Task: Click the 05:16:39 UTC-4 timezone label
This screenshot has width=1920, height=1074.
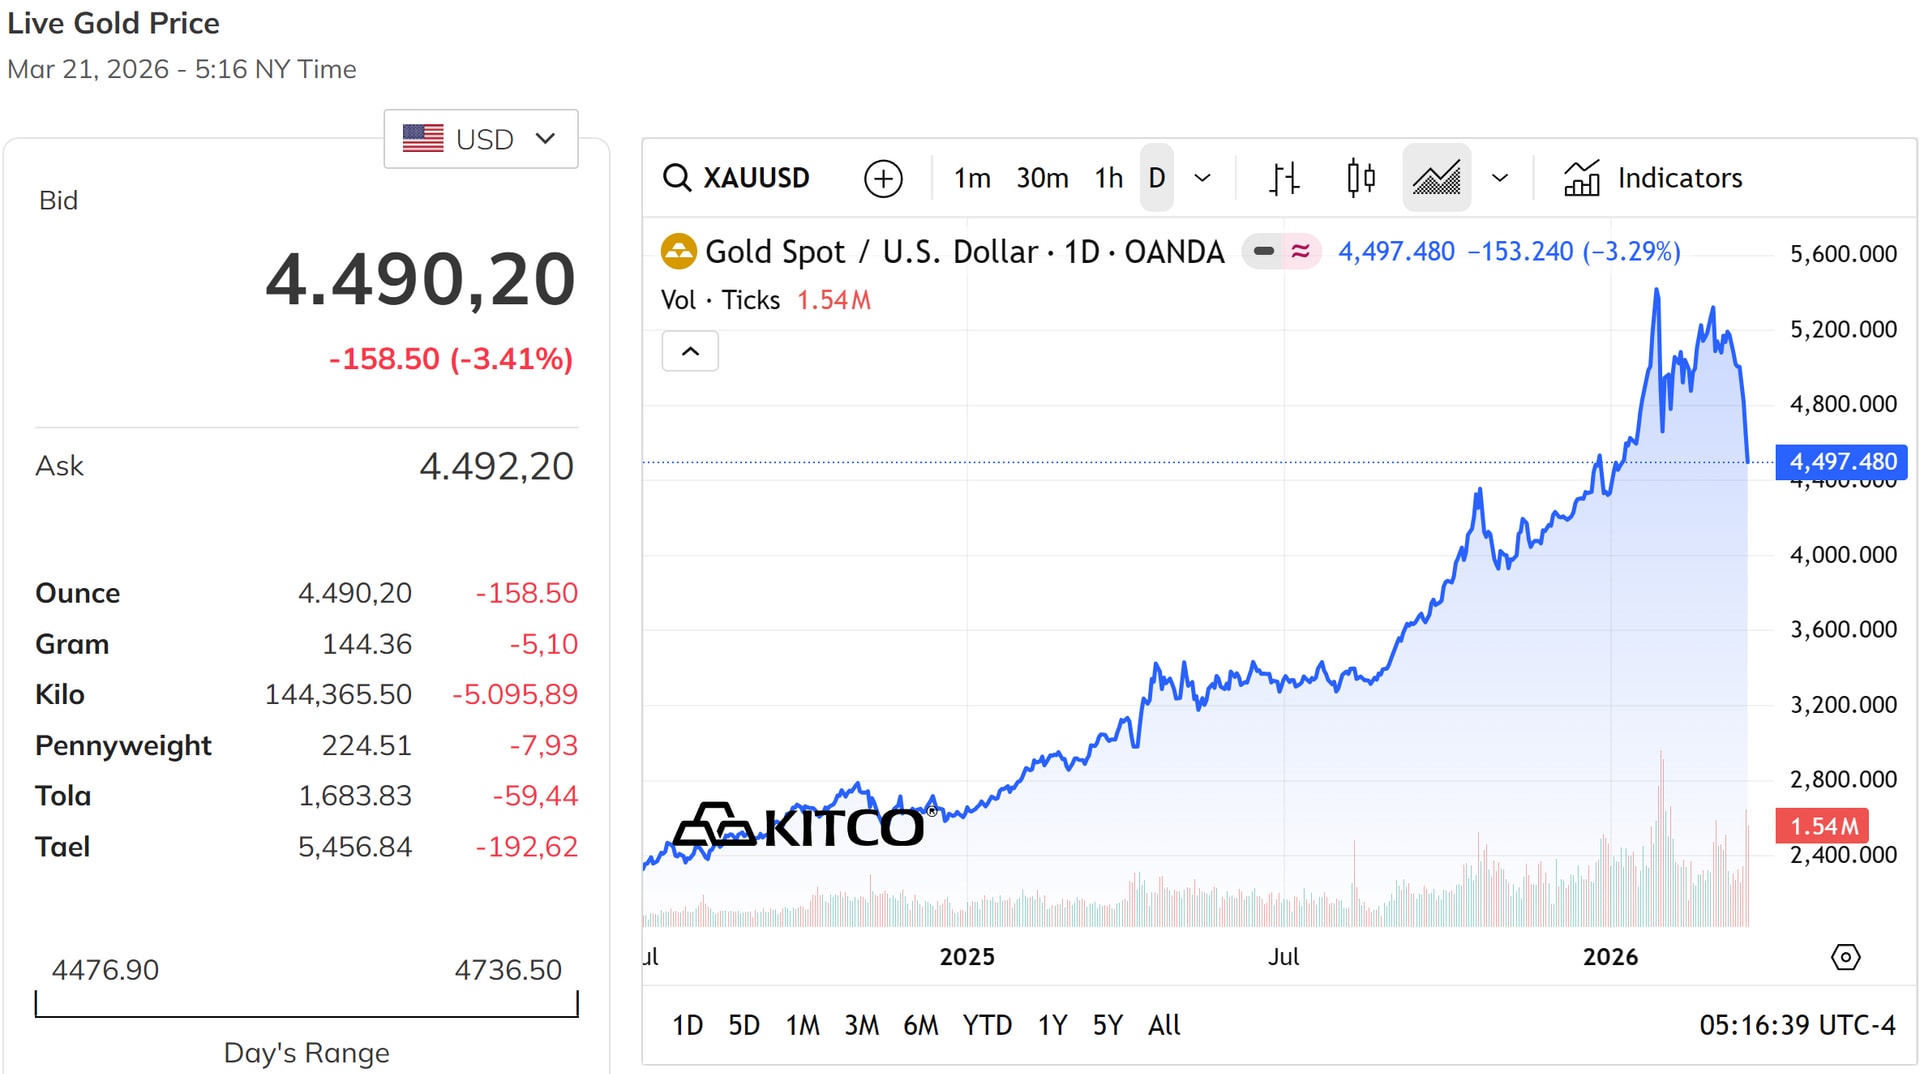Action: click(1797, 1025)
